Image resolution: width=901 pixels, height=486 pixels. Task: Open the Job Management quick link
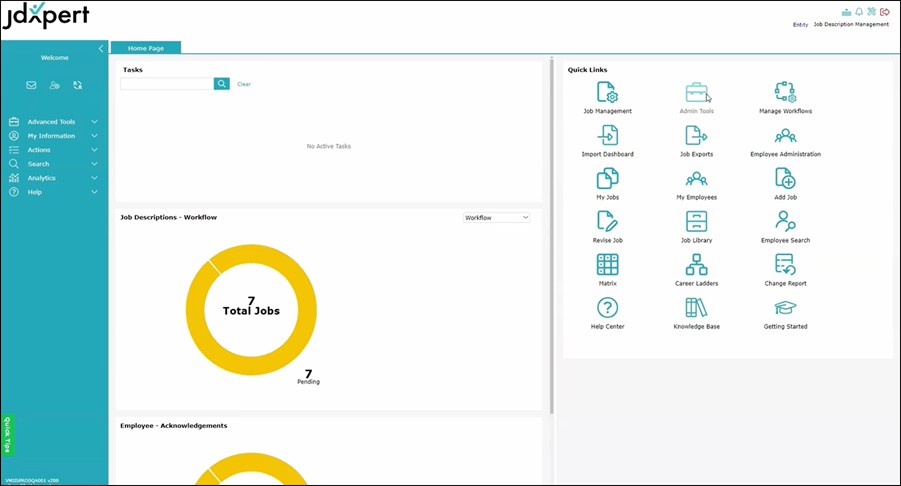[607, 93]
